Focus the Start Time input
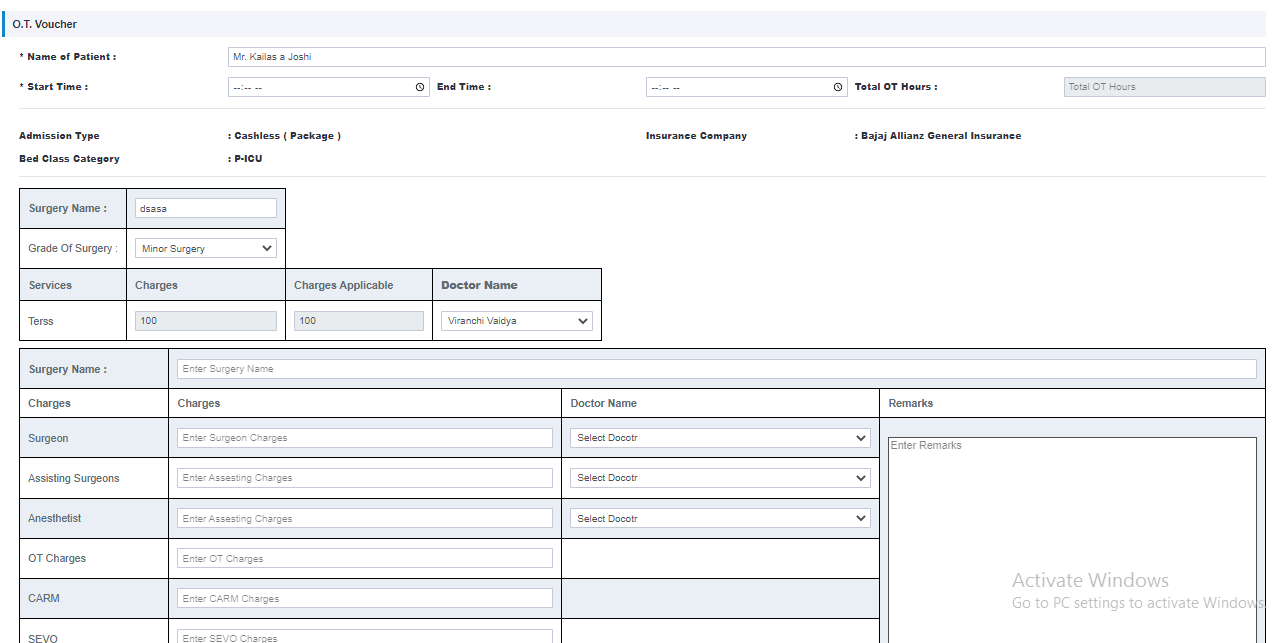This screenshot has height=643, width=1280. pyautogui.click(x=329, y=87)
